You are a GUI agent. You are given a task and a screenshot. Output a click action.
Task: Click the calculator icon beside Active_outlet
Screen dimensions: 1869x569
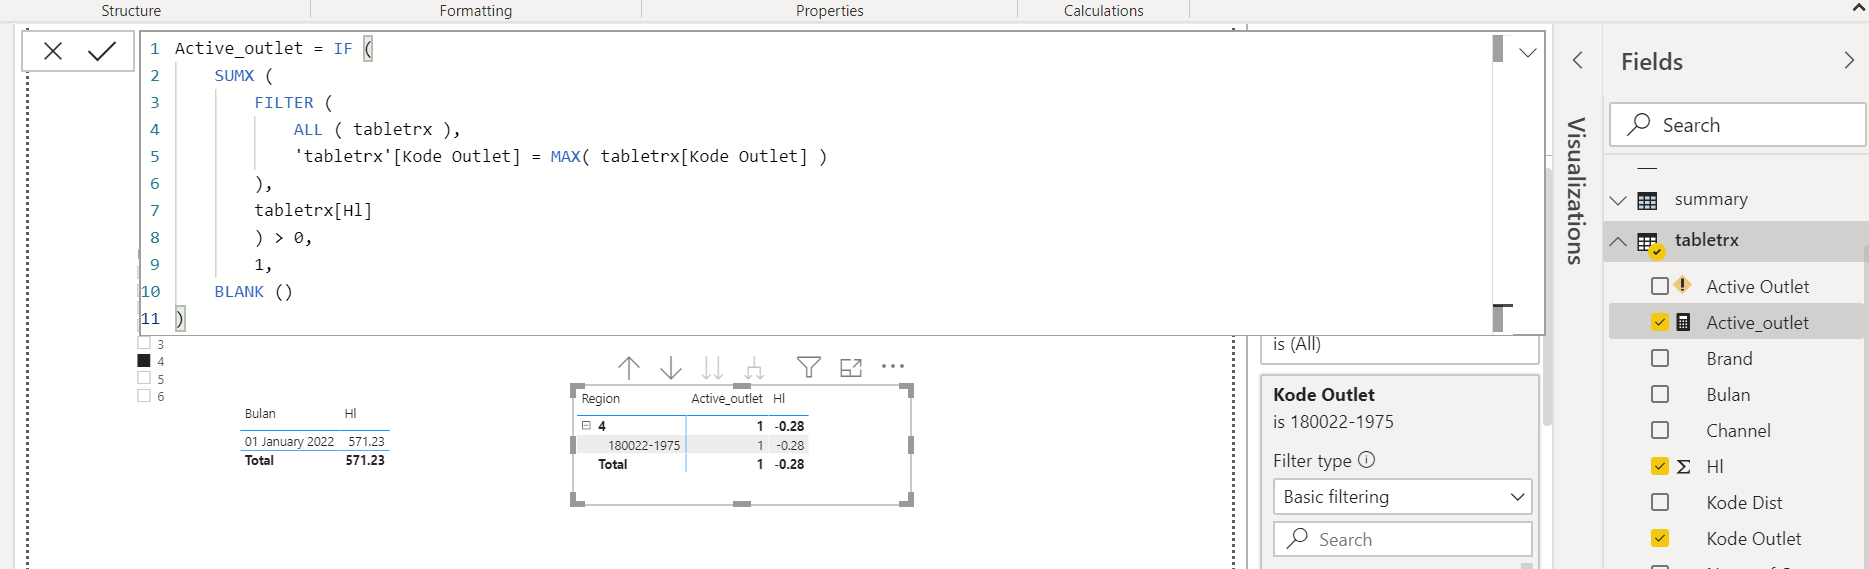[1684, 323]
